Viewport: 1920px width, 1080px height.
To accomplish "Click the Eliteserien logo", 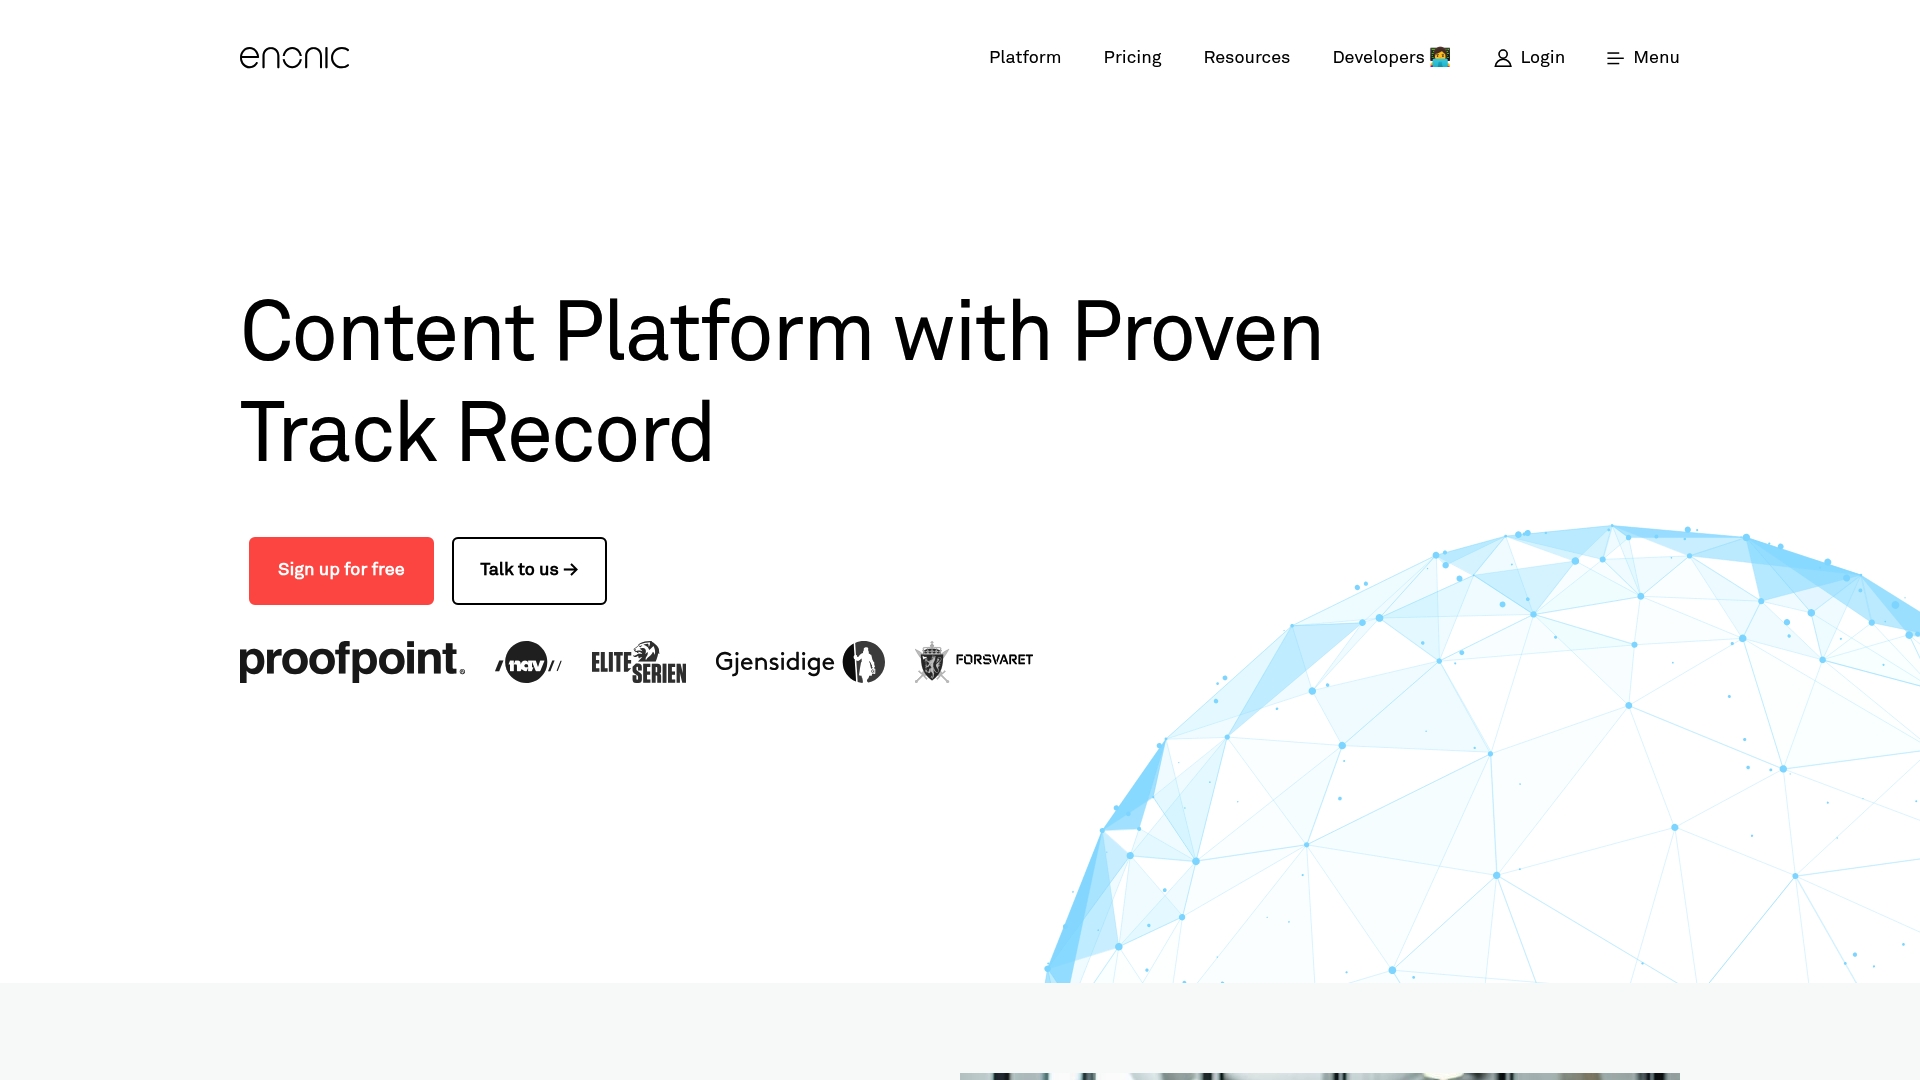I will pos(638,661).
